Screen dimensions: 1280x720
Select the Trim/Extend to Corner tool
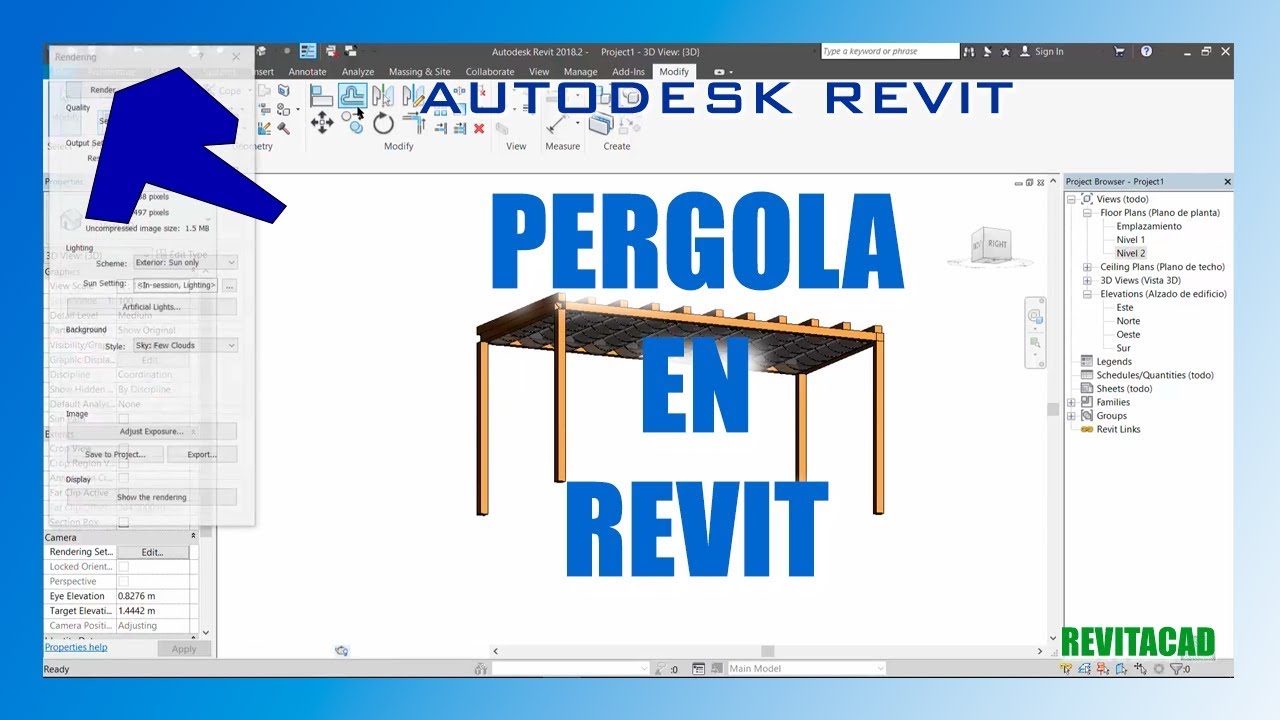[x=414, y=124]
